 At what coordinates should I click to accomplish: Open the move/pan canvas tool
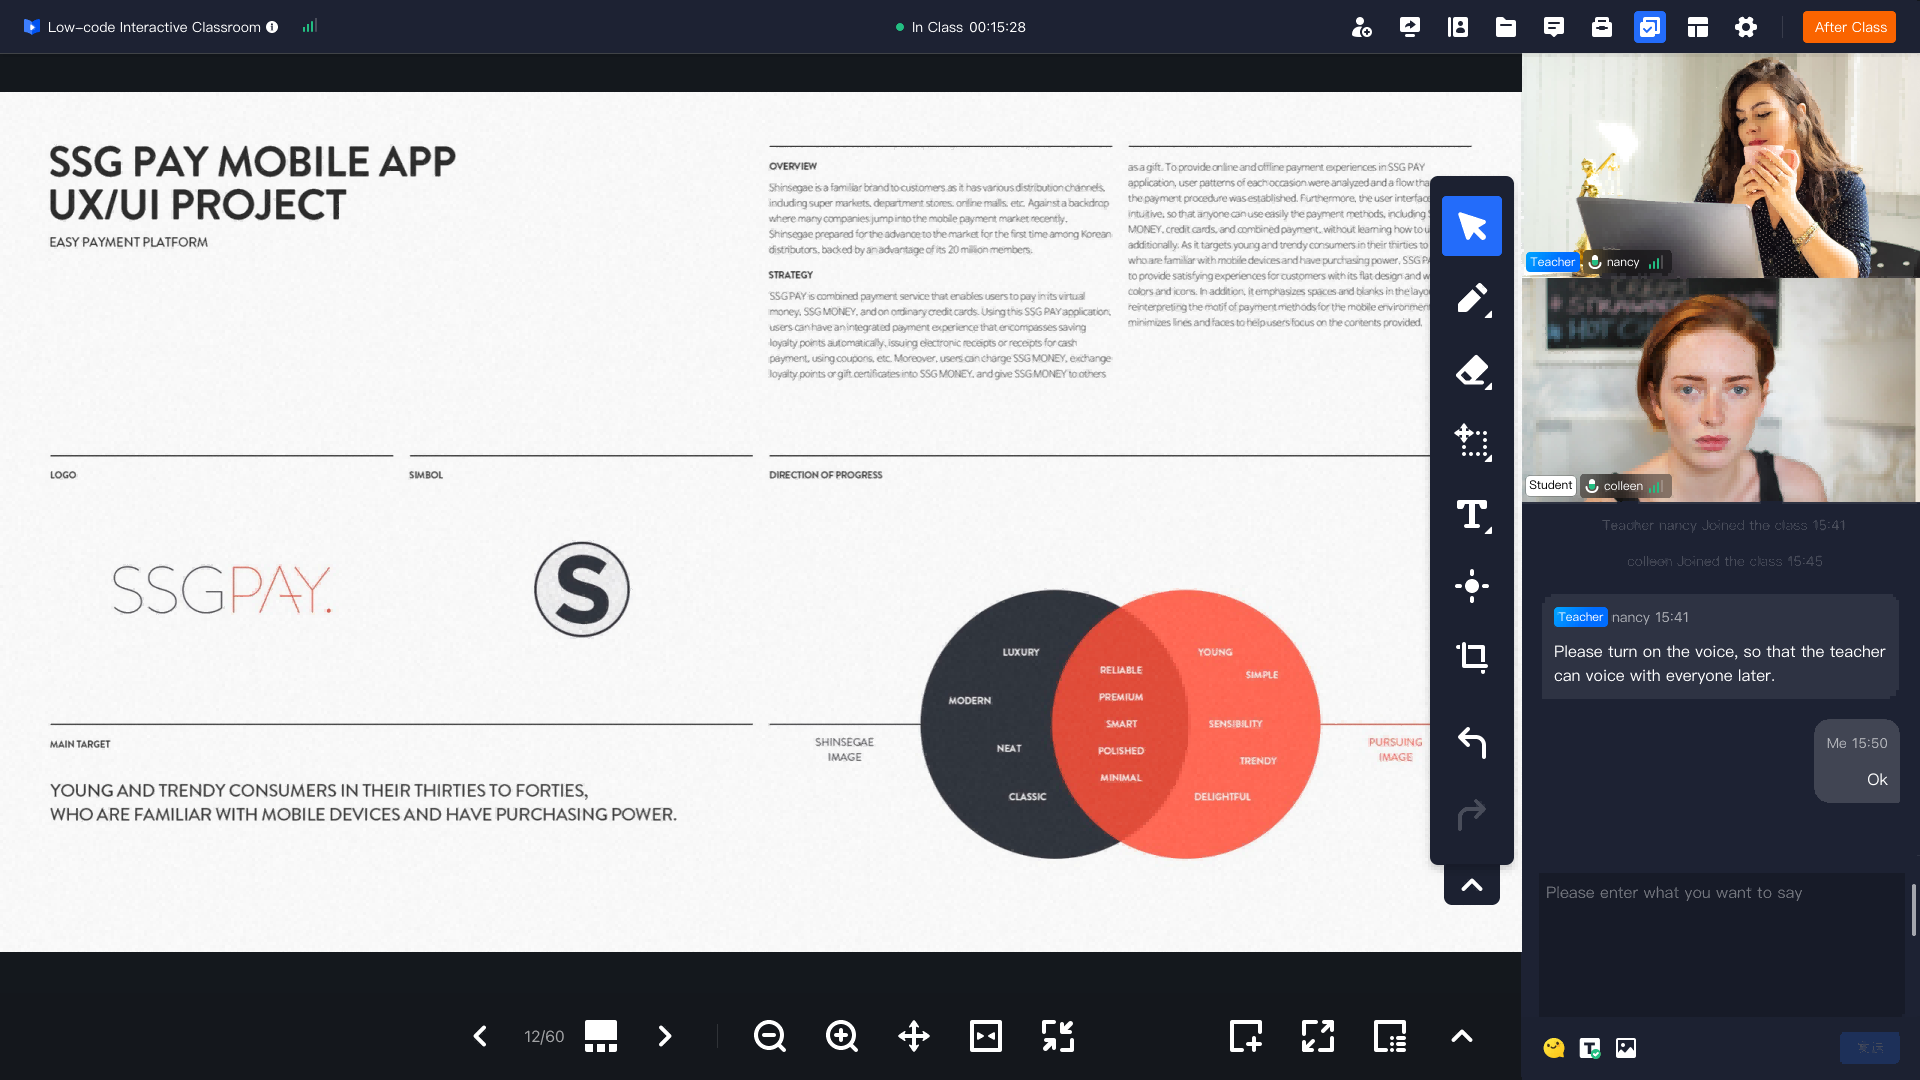coord(913,1036)
